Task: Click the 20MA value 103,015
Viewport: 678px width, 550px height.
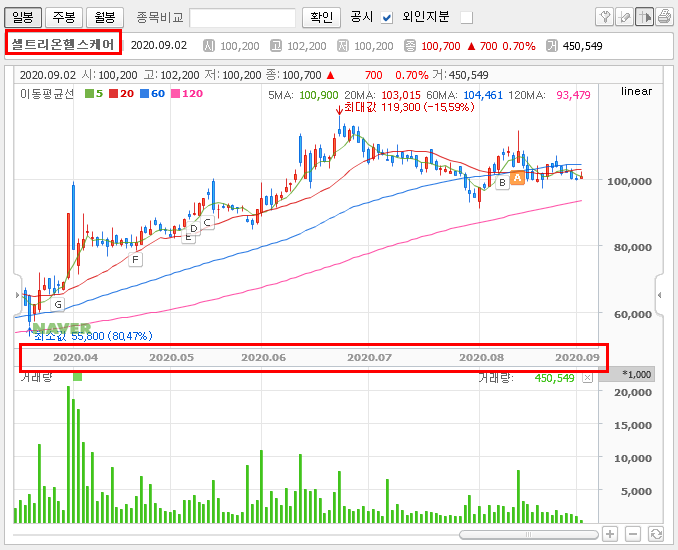Action: [x=400, y=95]
